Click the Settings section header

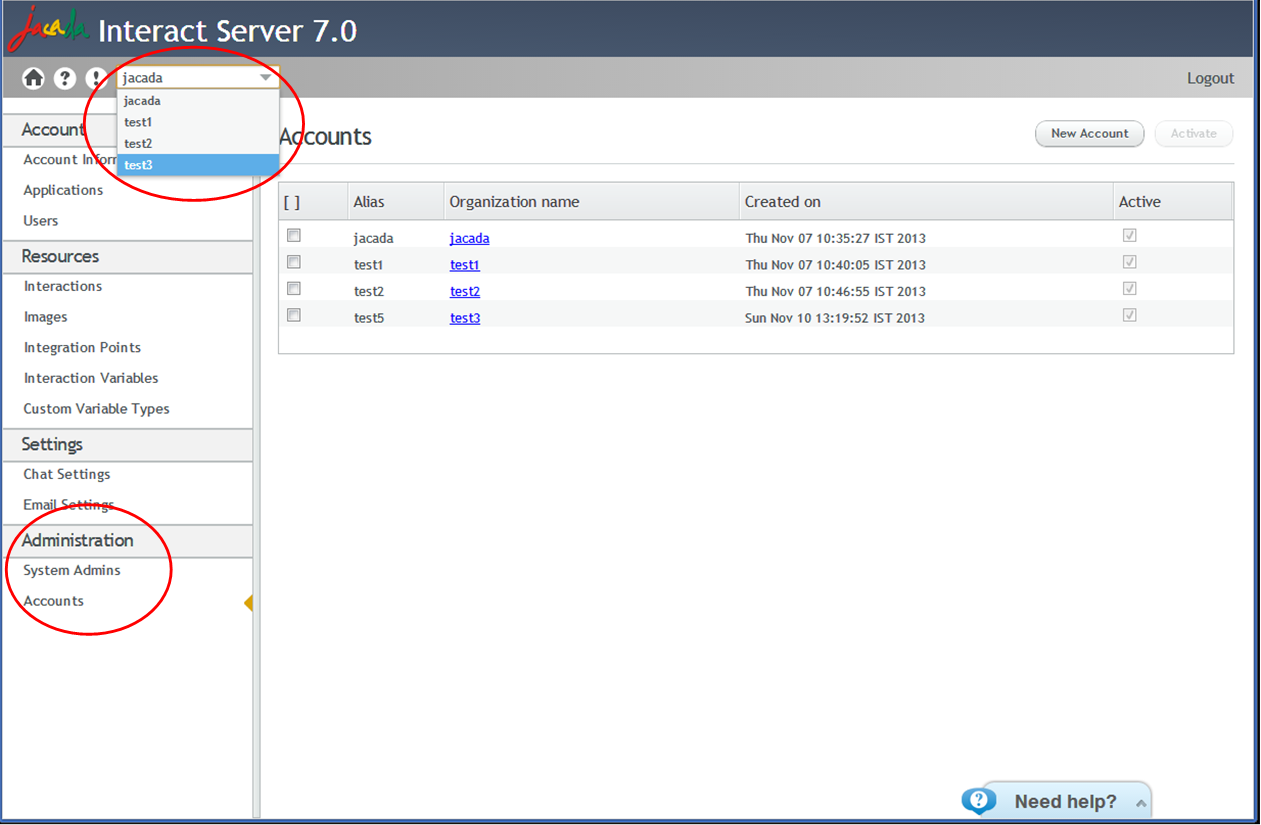coord(127,445)
